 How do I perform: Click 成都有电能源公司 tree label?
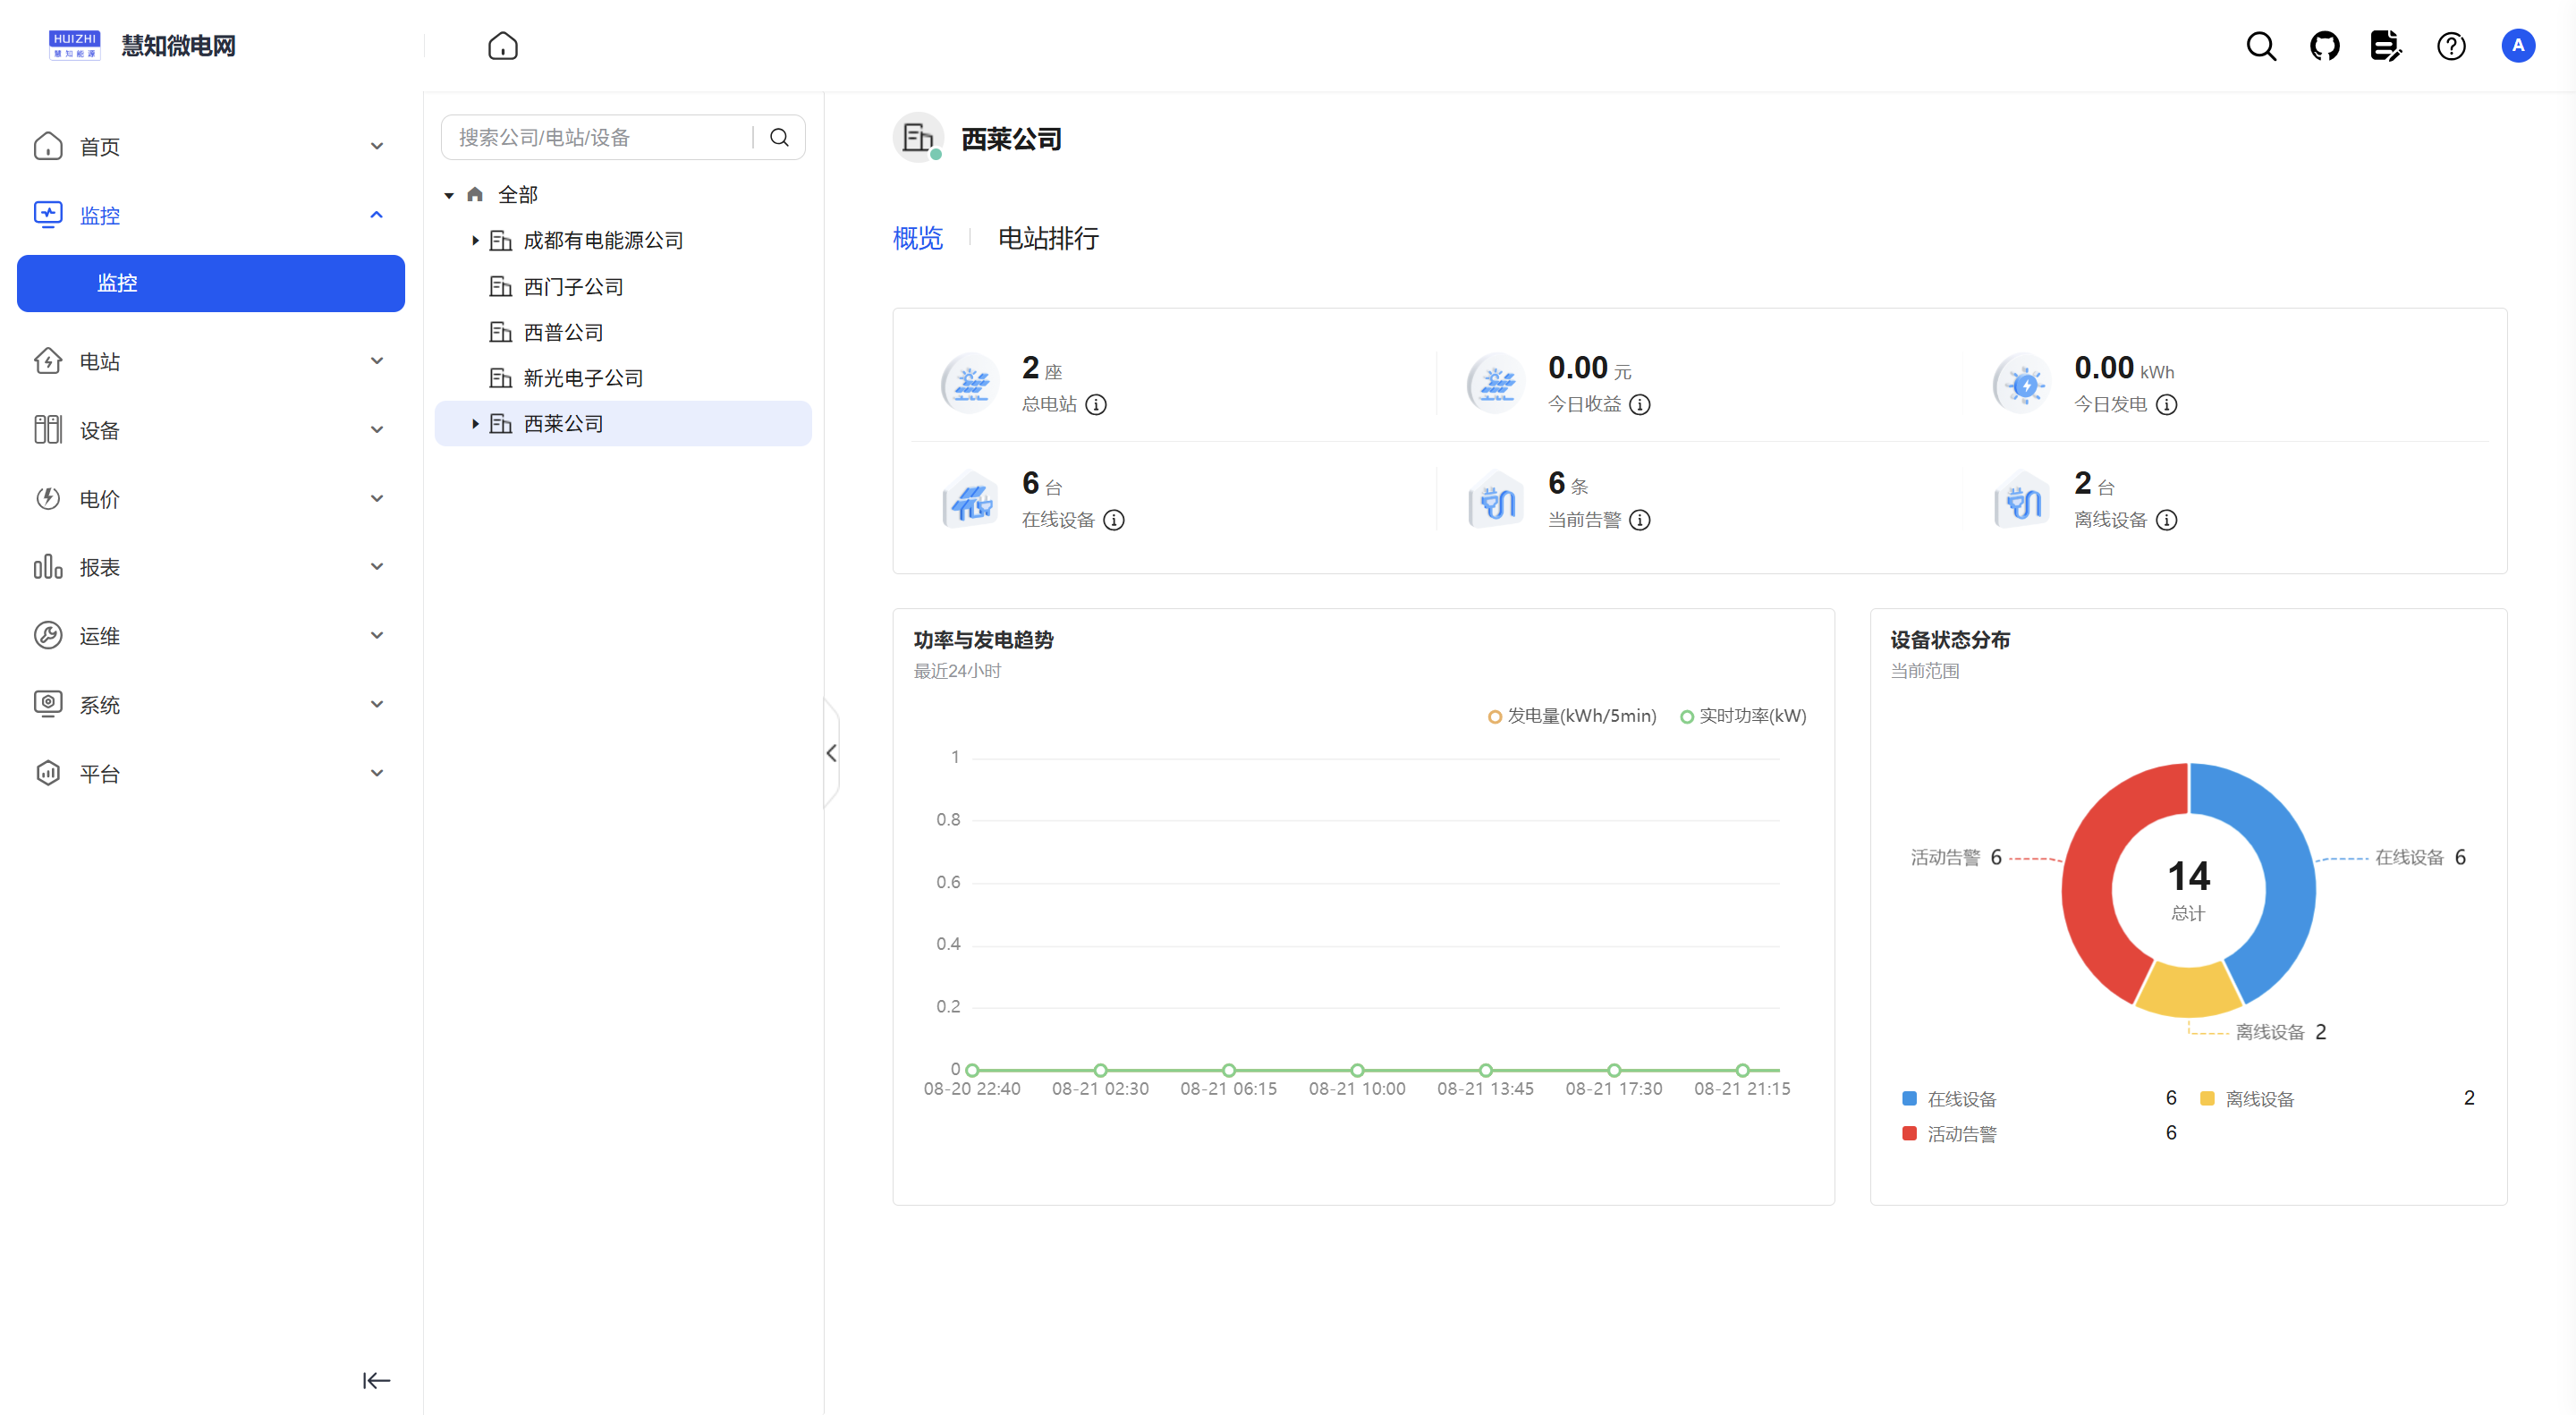tap(603, 240)
